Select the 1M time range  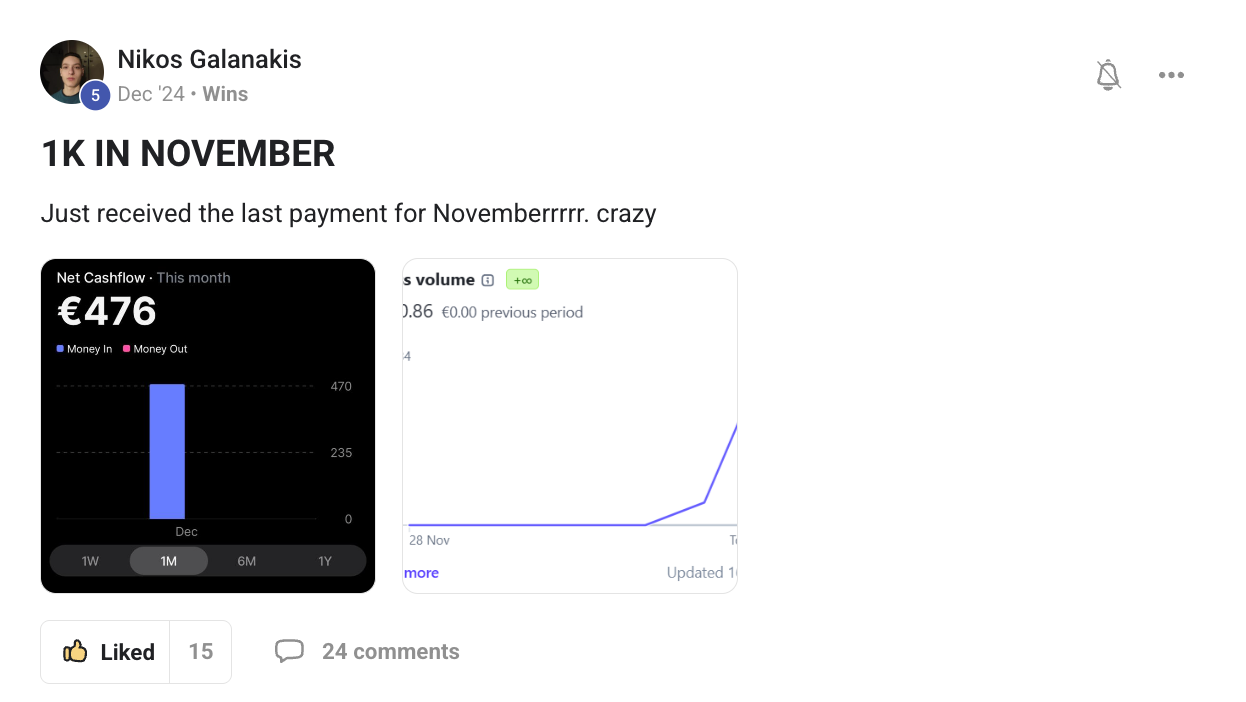[x=168, y=561]
